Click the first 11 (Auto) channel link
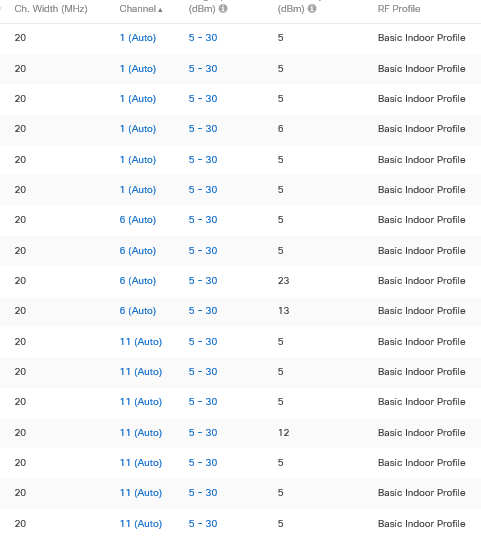The width and height of the screenshot is (481, 539). coord(141,342)
